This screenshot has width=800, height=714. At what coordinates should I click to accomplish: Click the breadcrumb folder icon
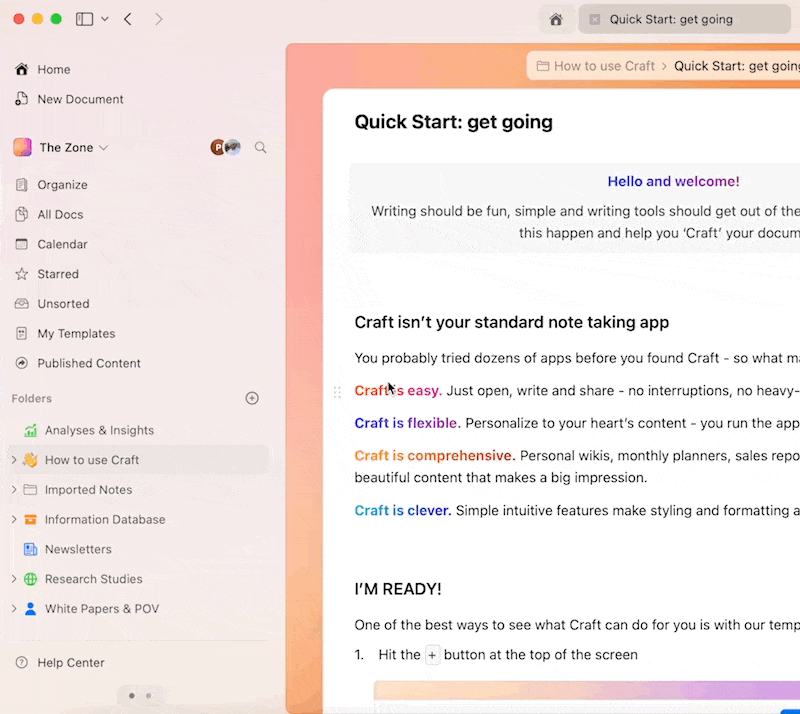point(542,66)
